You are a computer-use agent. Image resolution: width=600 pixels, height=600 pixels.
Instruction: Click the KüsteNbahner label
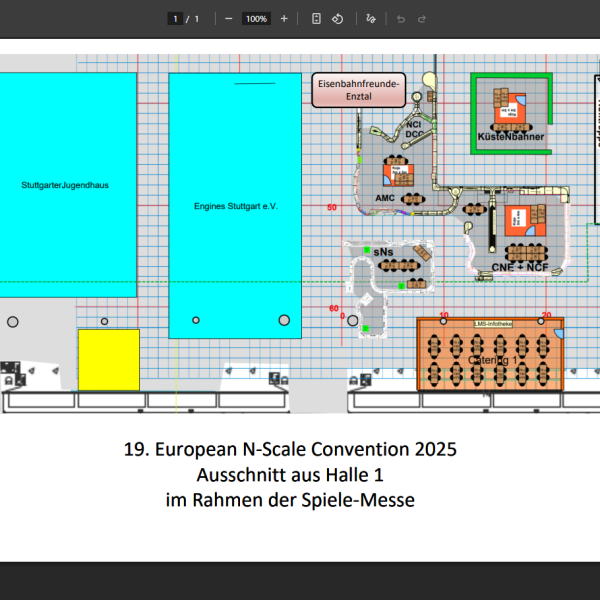click(511, 137)
